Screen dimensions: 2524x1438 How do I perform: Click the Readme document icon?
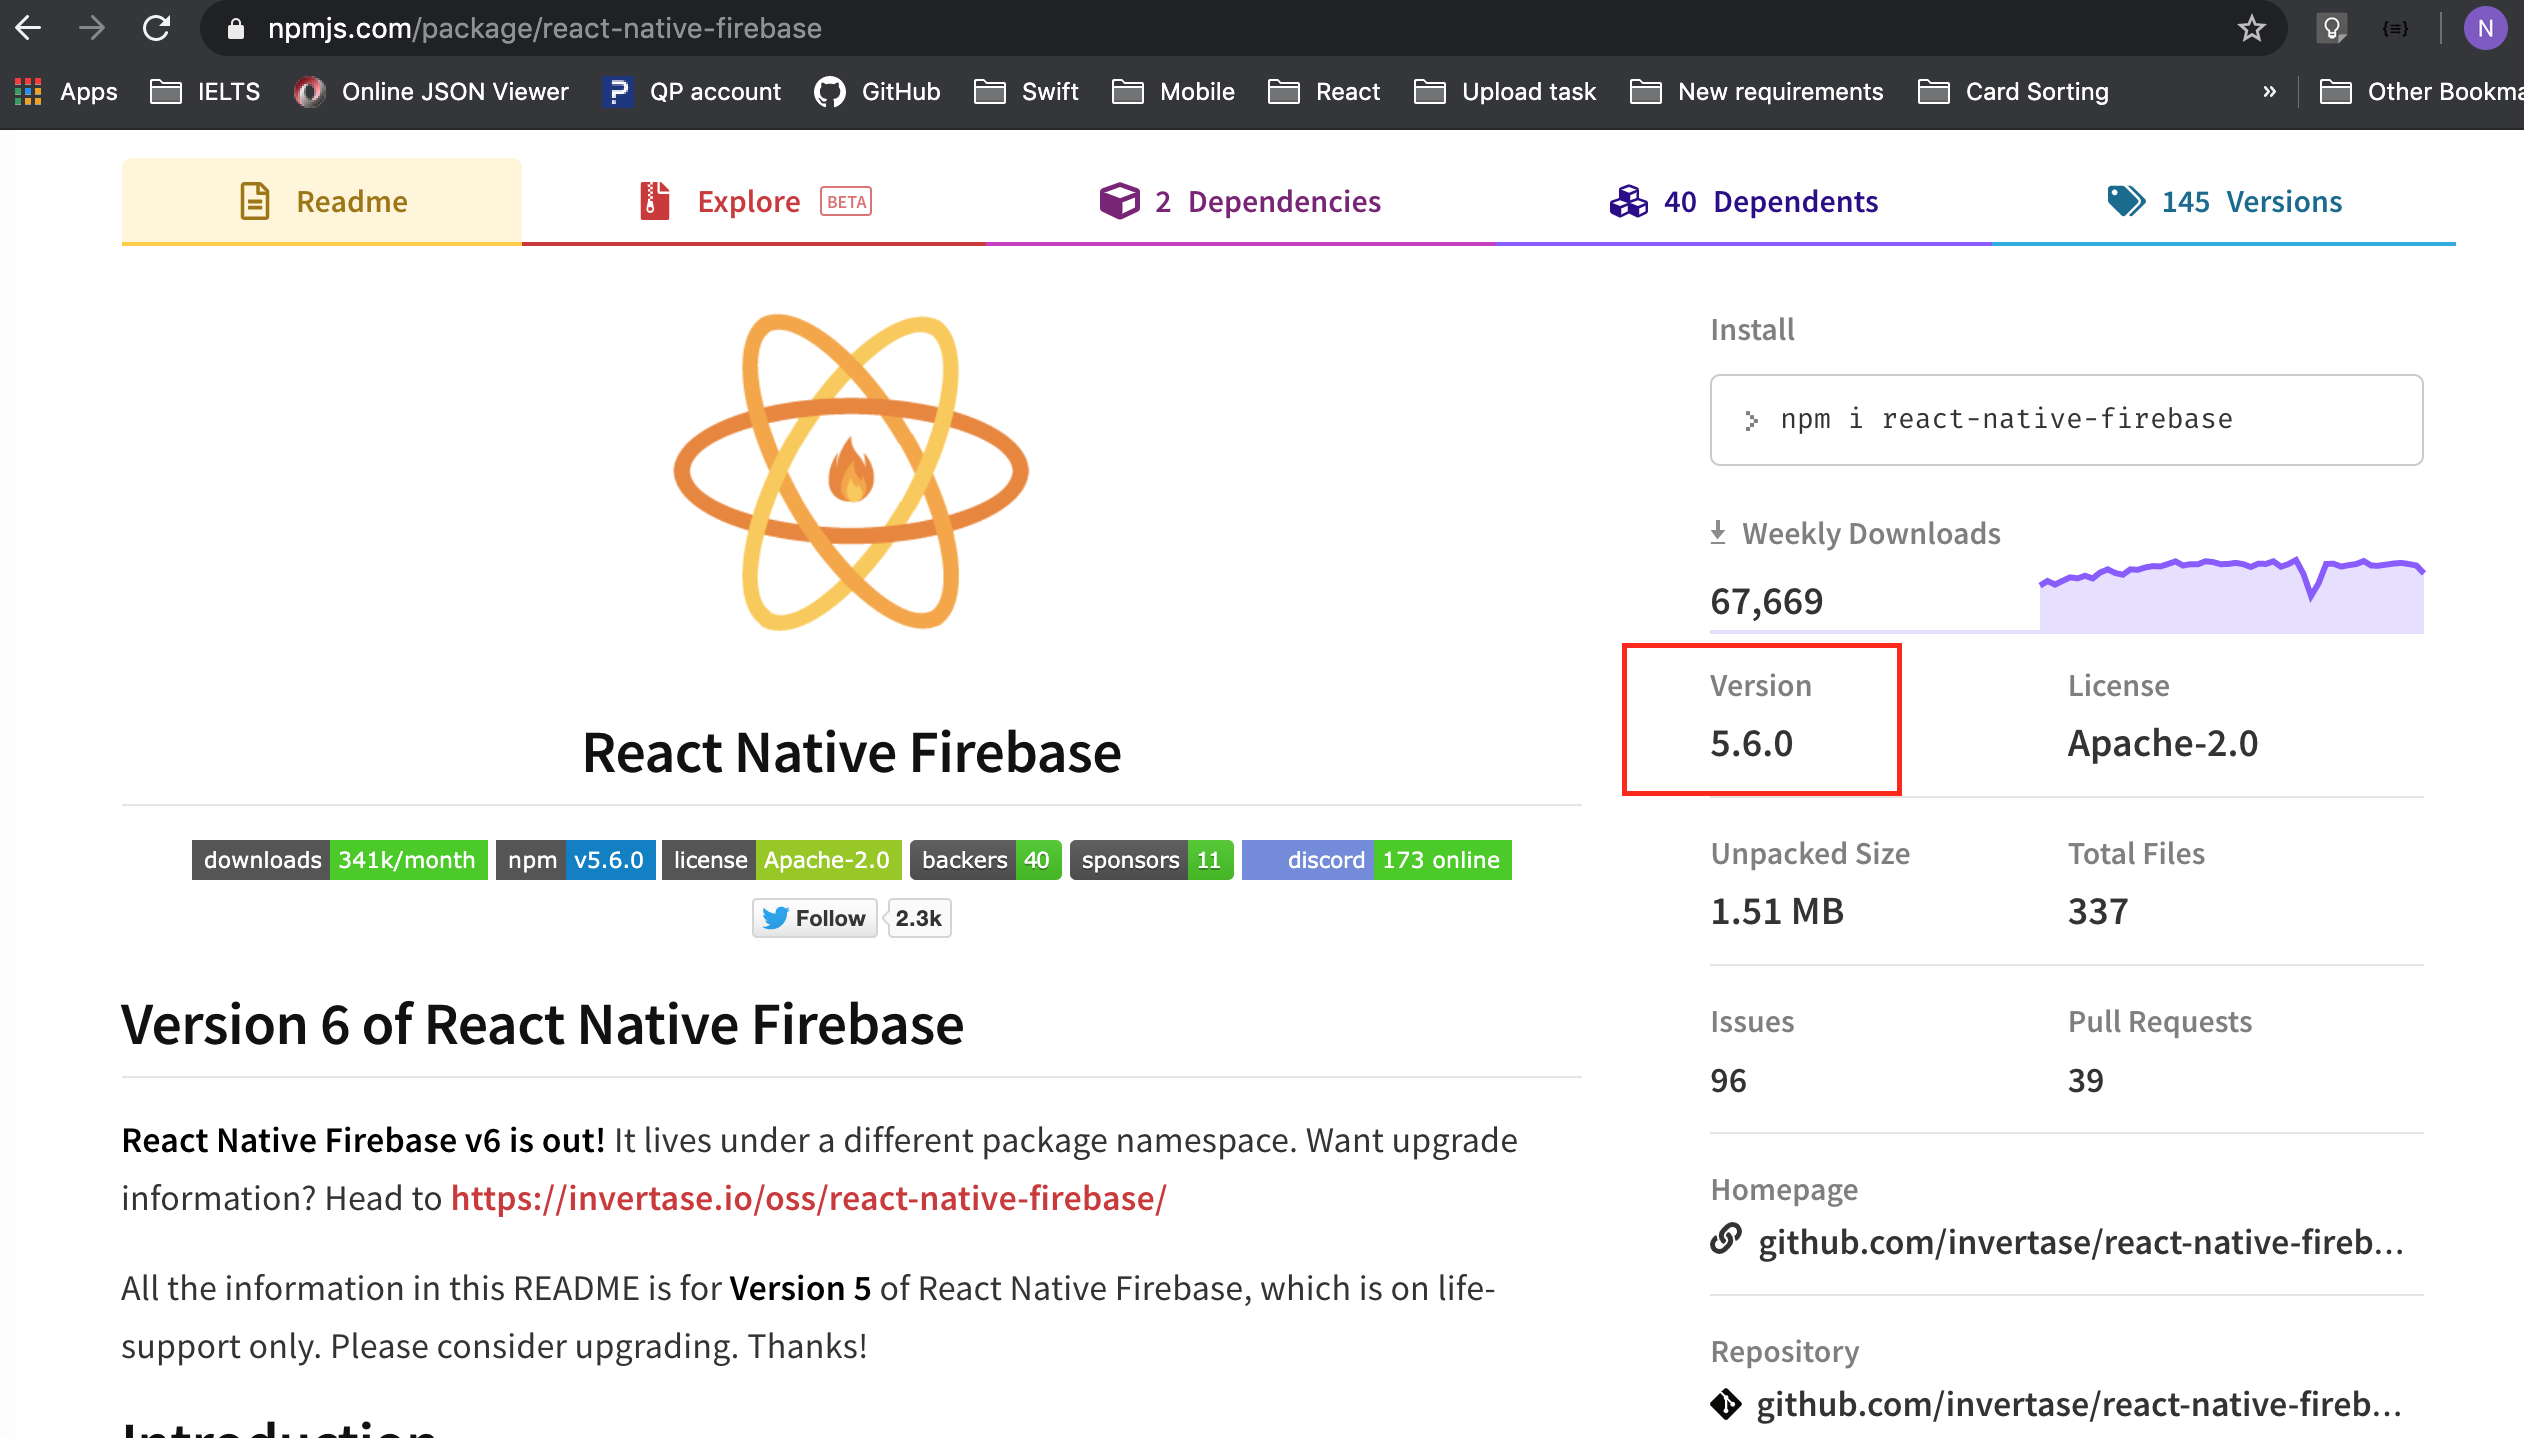(x=254, y=200)
